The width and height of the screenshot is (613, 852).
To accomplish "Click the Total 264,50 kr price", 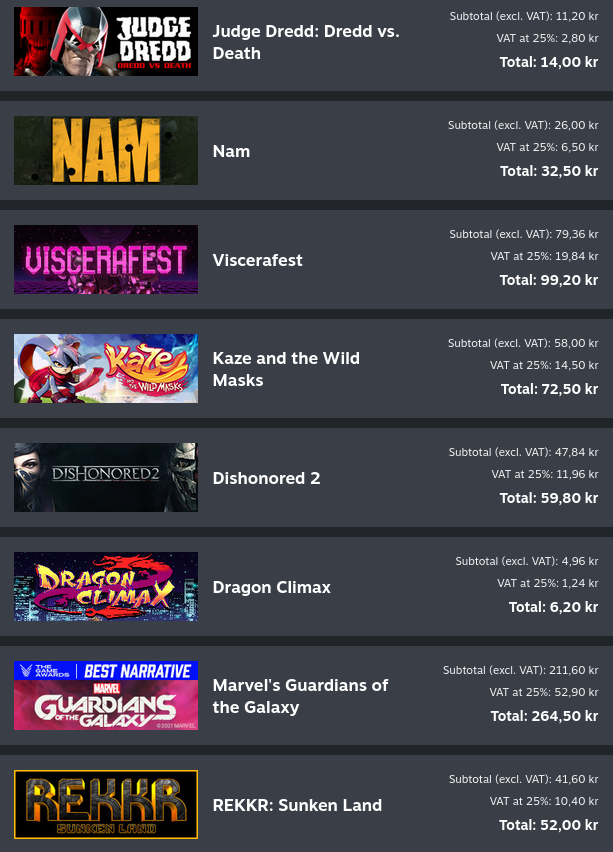I will click(x=544, y=716).
